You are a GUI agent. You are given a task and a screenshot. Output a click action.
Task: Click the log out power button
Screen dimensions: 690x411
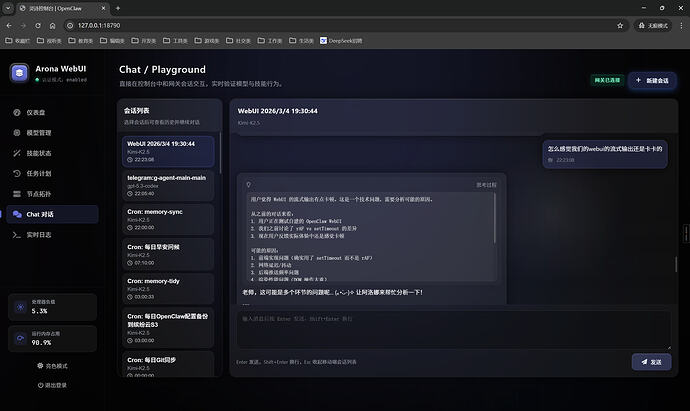point(40,385)
